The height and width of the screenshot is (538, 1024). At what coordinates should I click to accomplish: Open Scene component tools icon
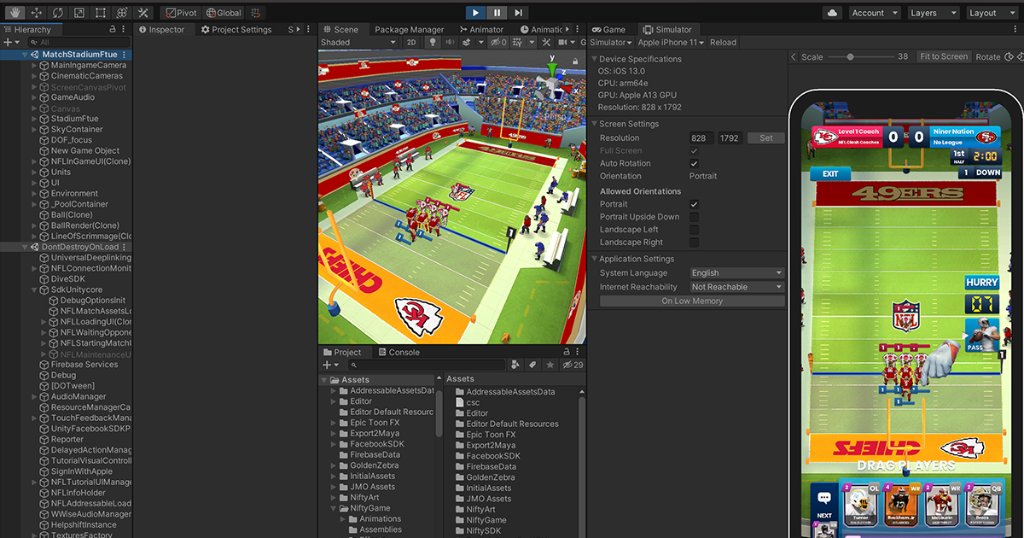click(546, 42)
